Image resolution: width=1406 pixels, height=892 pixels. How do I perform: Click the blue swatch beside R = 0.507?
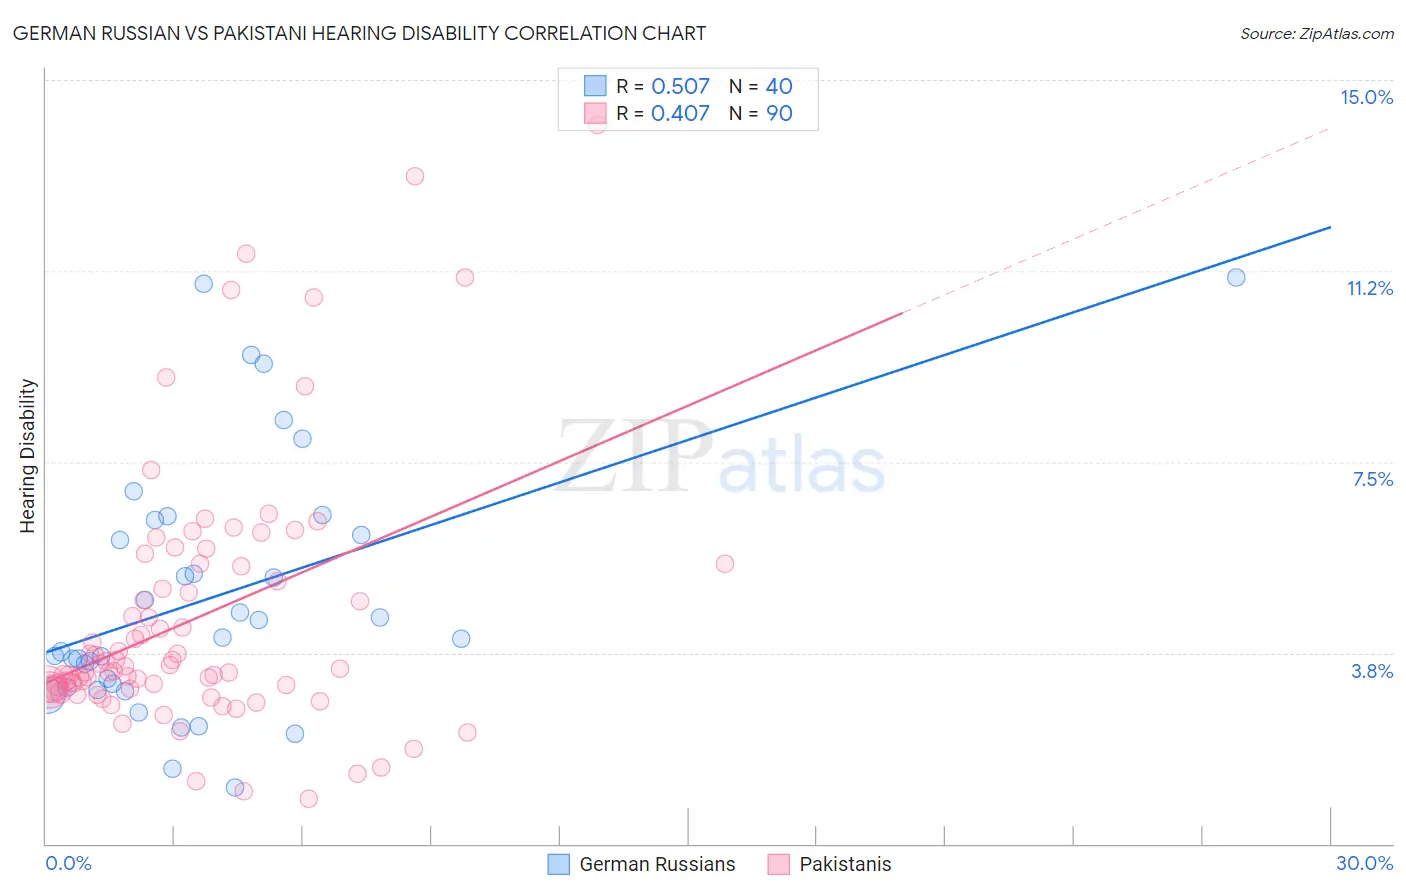click(x=595, y=86)
